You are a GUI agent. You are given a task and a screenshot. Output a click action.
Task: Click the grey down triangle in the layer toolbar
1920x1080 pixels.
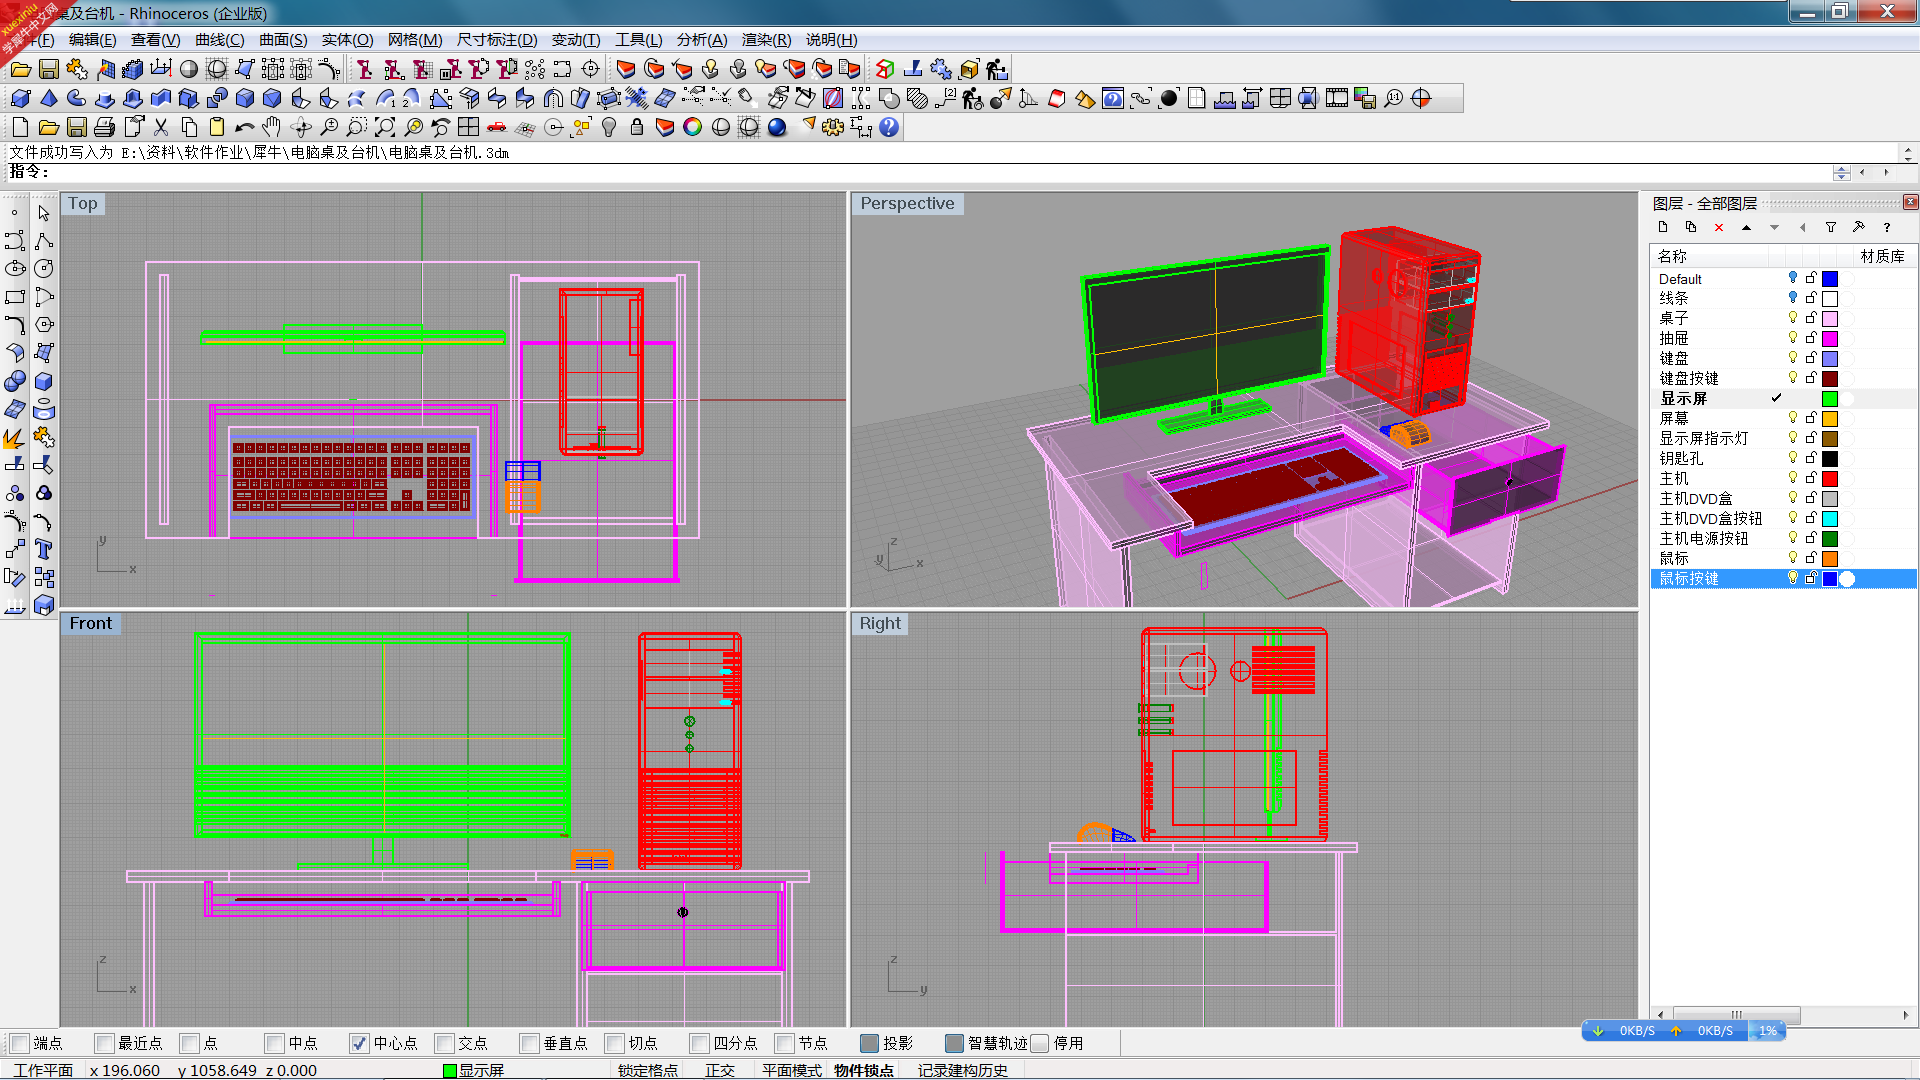point(1775,227)
